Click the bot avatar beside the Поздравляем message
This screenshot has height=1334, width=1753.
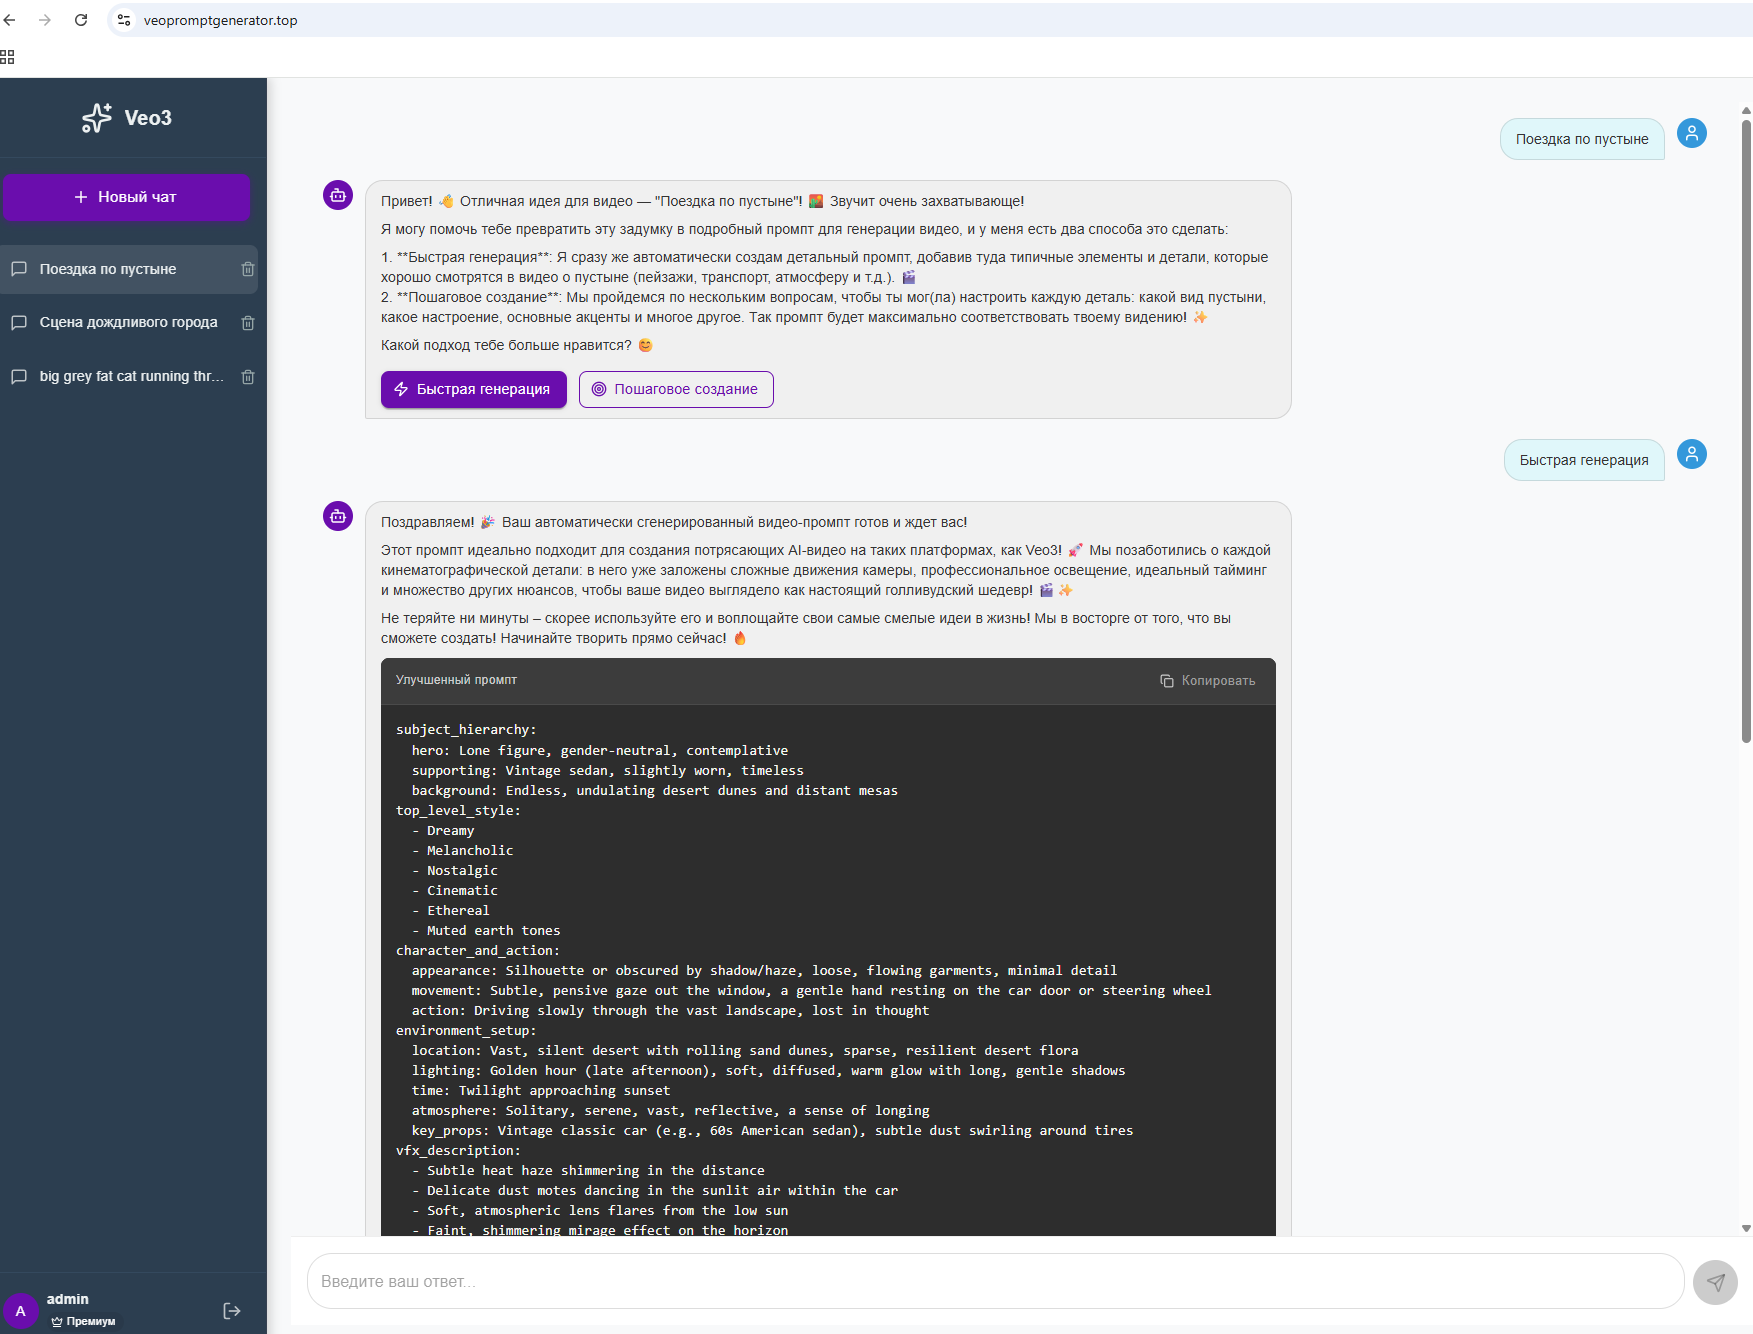click(x=338, y=516)
